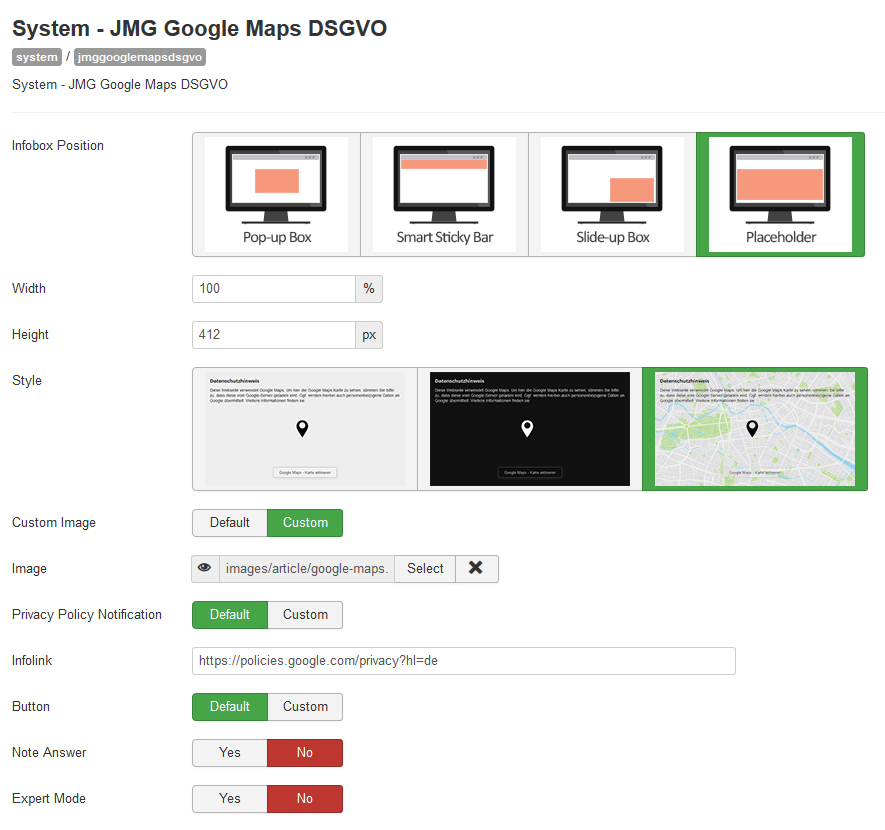Screen dimensions: 885x830
Task: Set Note Answer to Yes
Action: (230, 753)
